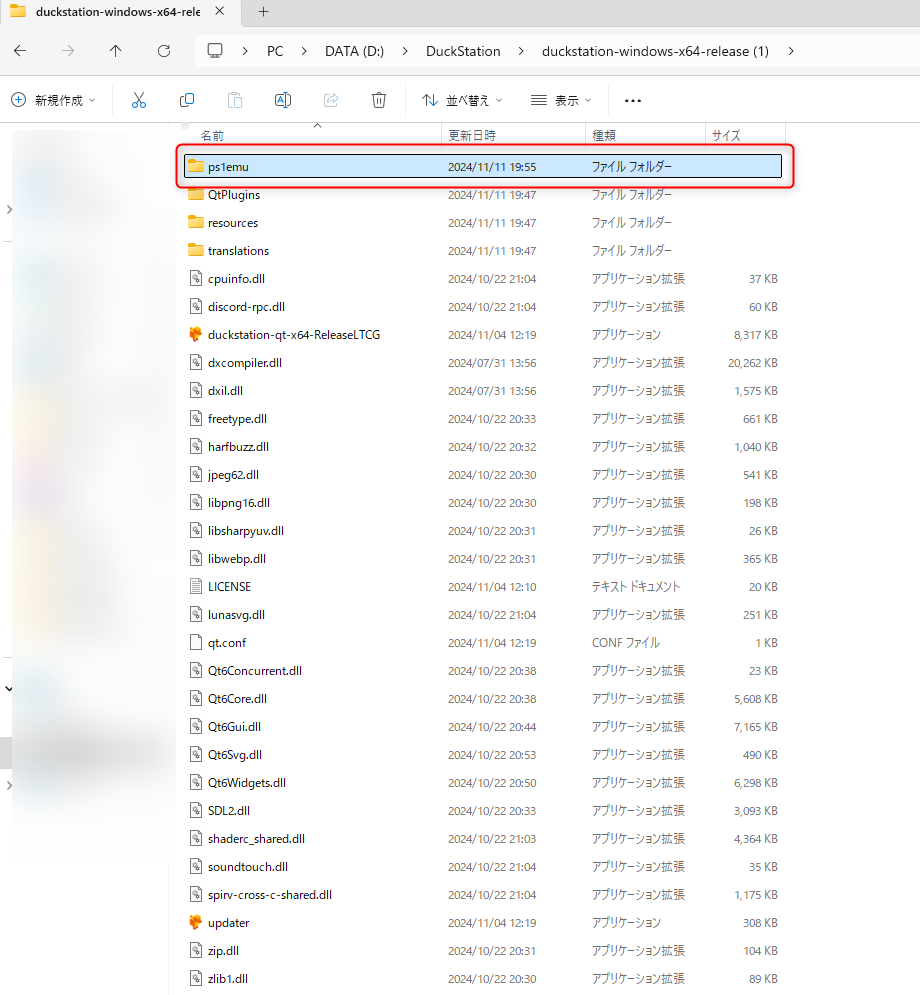This screenshot has width=920, height=995.
Task: Click the ps1emu folder icon
Action: 195,166
